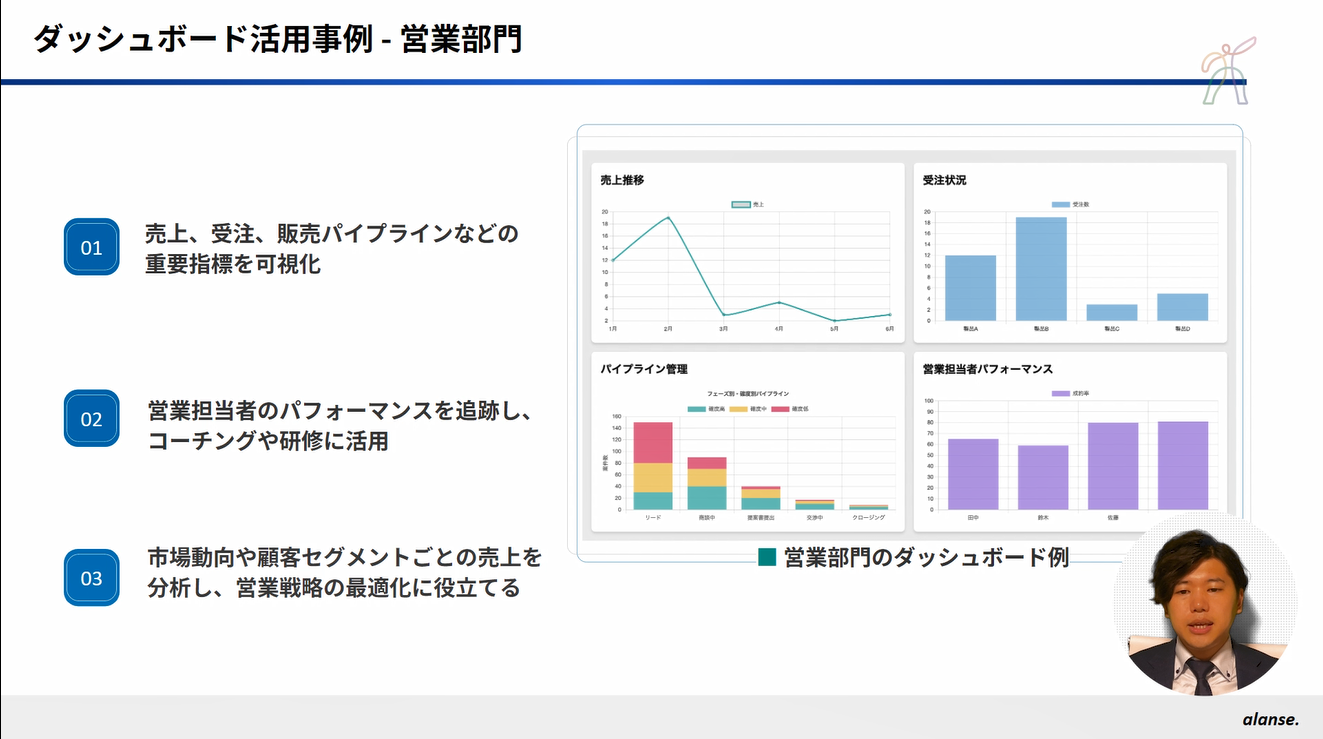This screenshot has height=739, width=1323.
Task: Toggle the 確度低 legend swatch
Action: click(x=781, y=409)
